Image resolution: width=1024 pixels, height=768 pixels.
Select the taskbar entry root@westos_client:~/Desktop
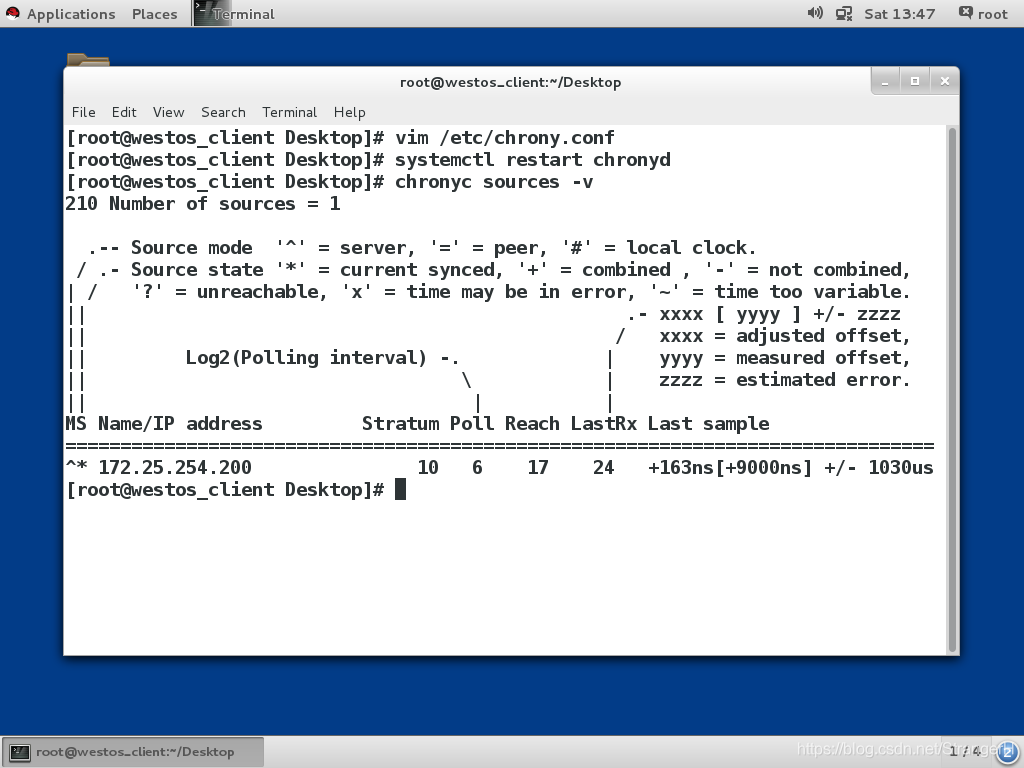click(134, 752)
